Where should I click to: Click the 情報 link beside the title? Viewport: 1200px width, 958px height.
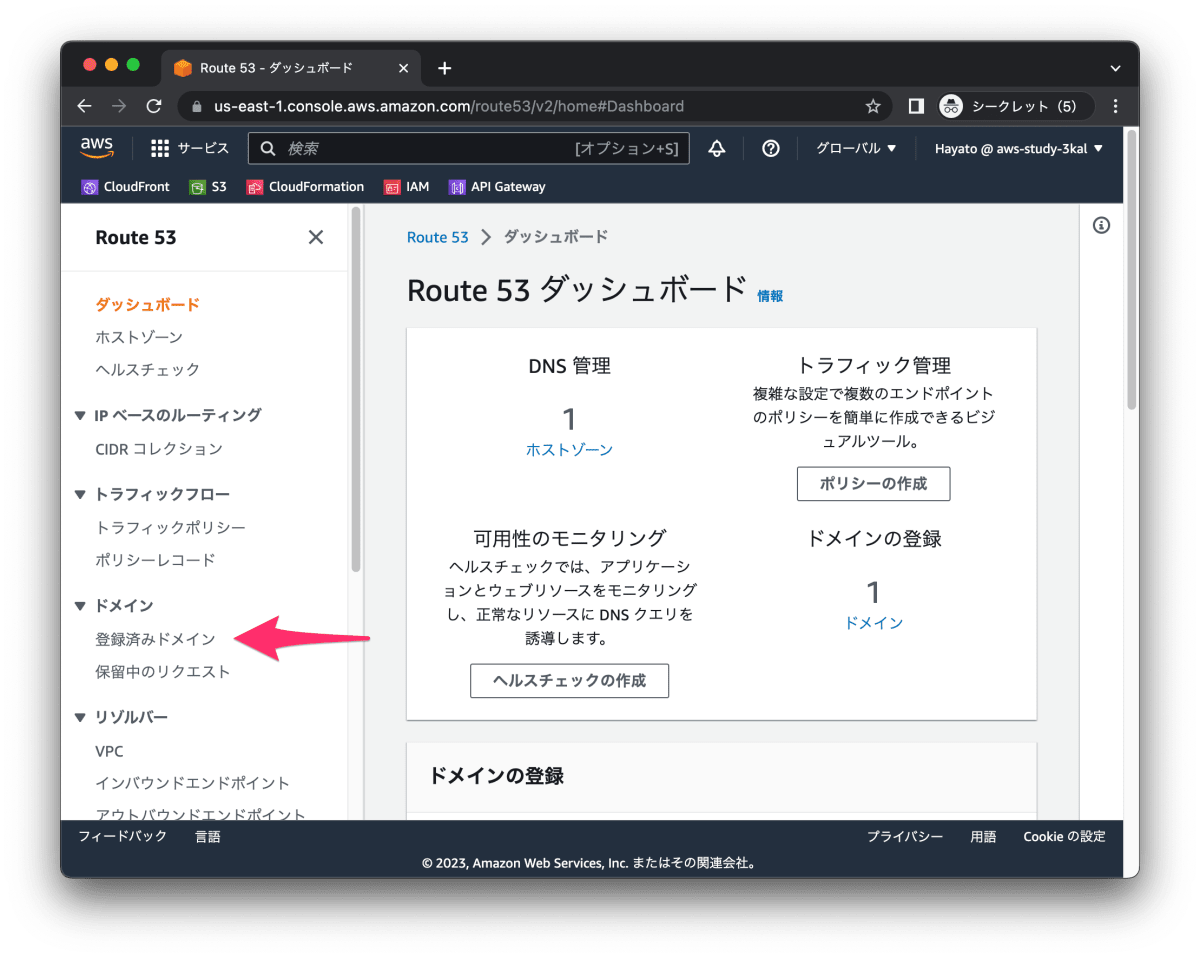(770, 296)
